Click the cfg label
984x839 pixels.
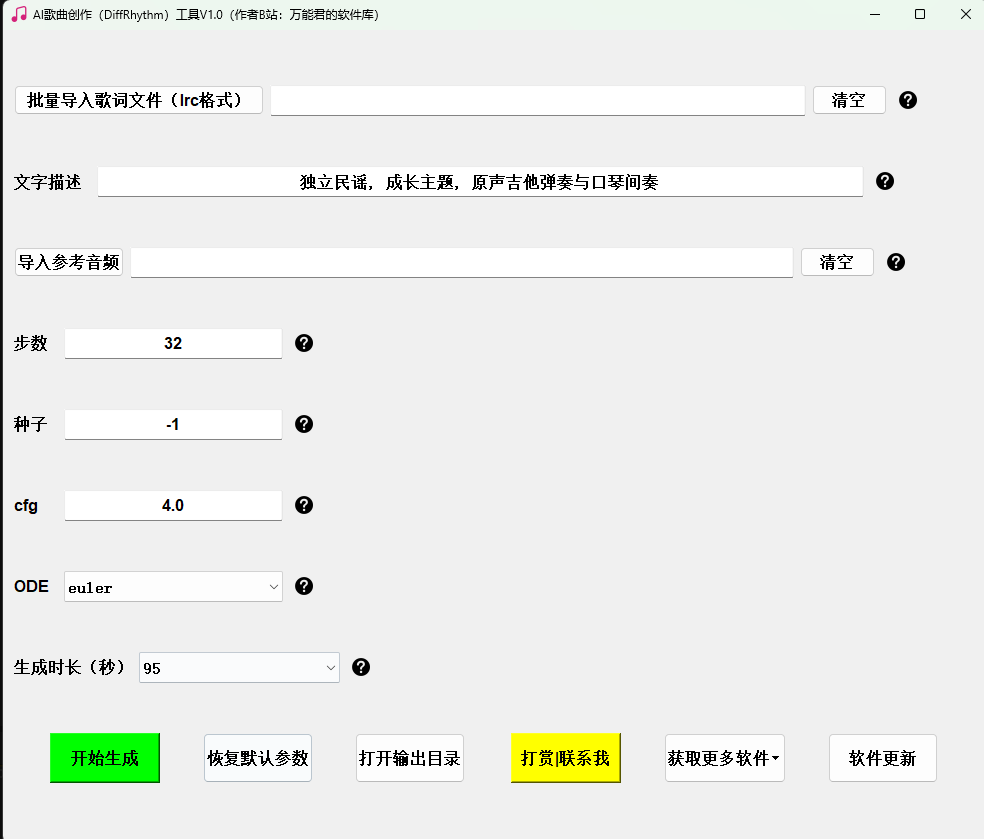[x=26, y=506]
